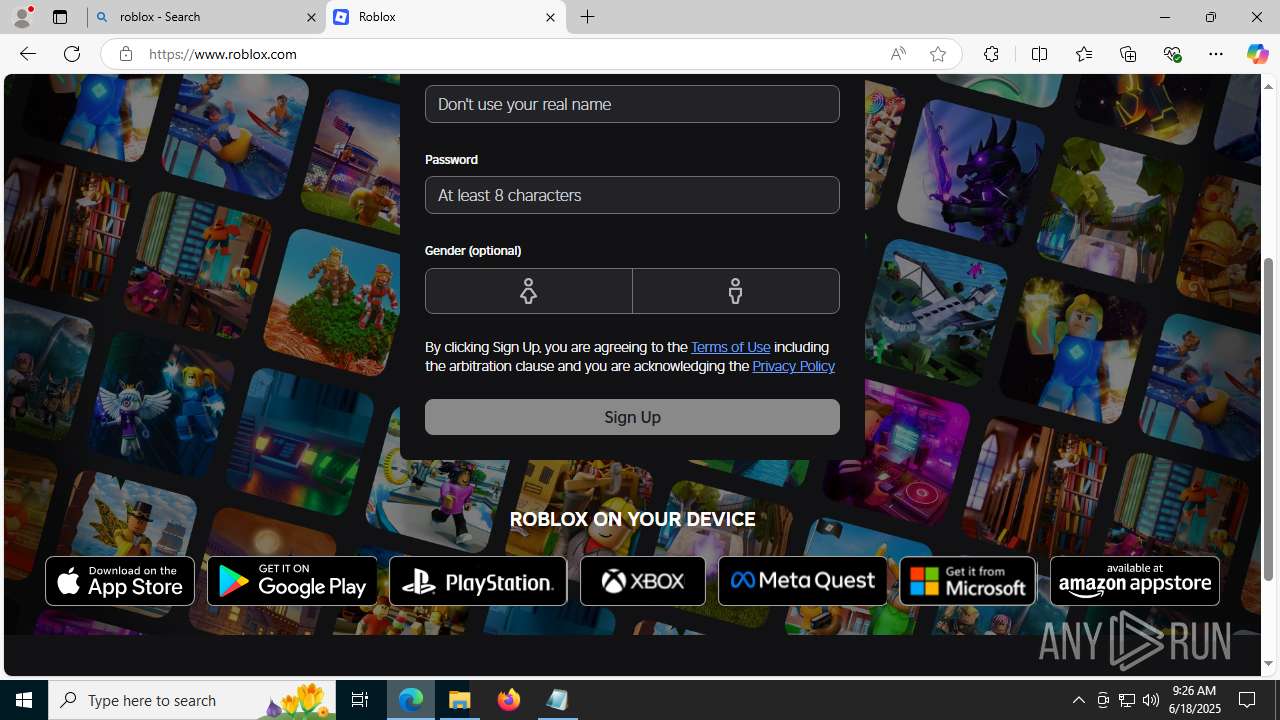
Task: Open the Copilot sidebar
Action: 1257,54
